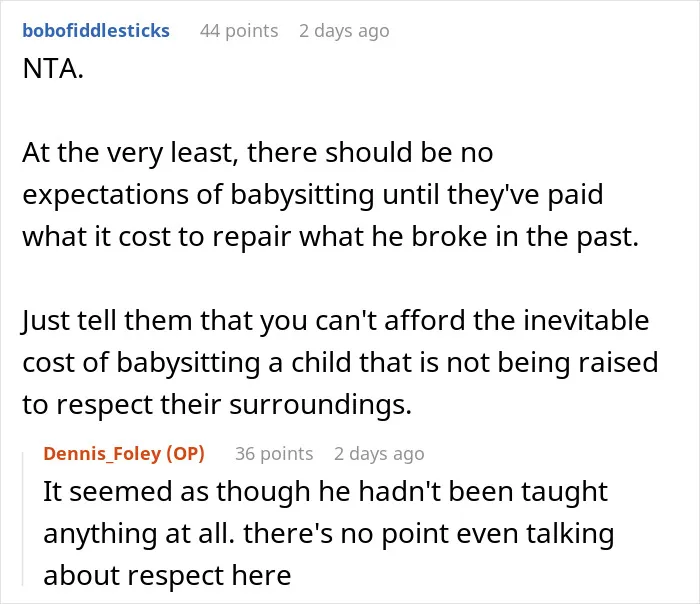The width and height of the screenshot is (700, 604).
Task: Open reply's 2 days ago timestamp
Action: (379, 454)
